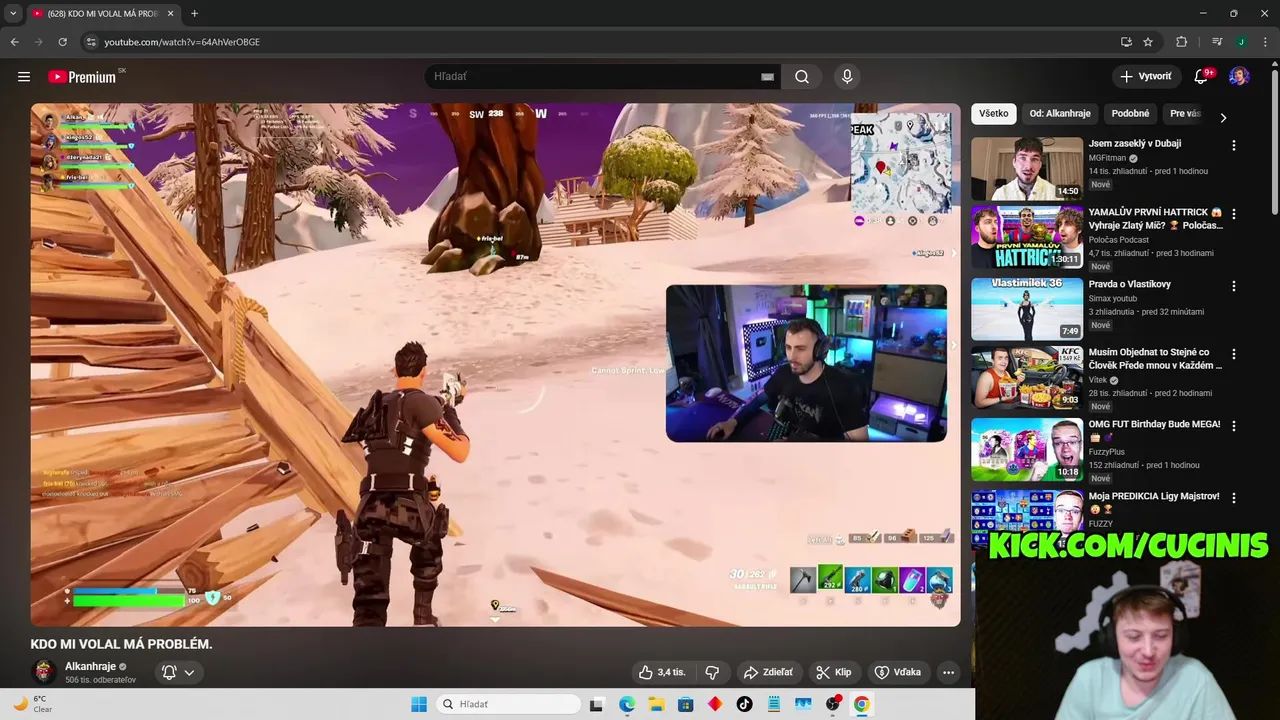Open OBS Studio from the taskbar
The width and height of the screenshot is (1280, 720).
click(832, 704)
